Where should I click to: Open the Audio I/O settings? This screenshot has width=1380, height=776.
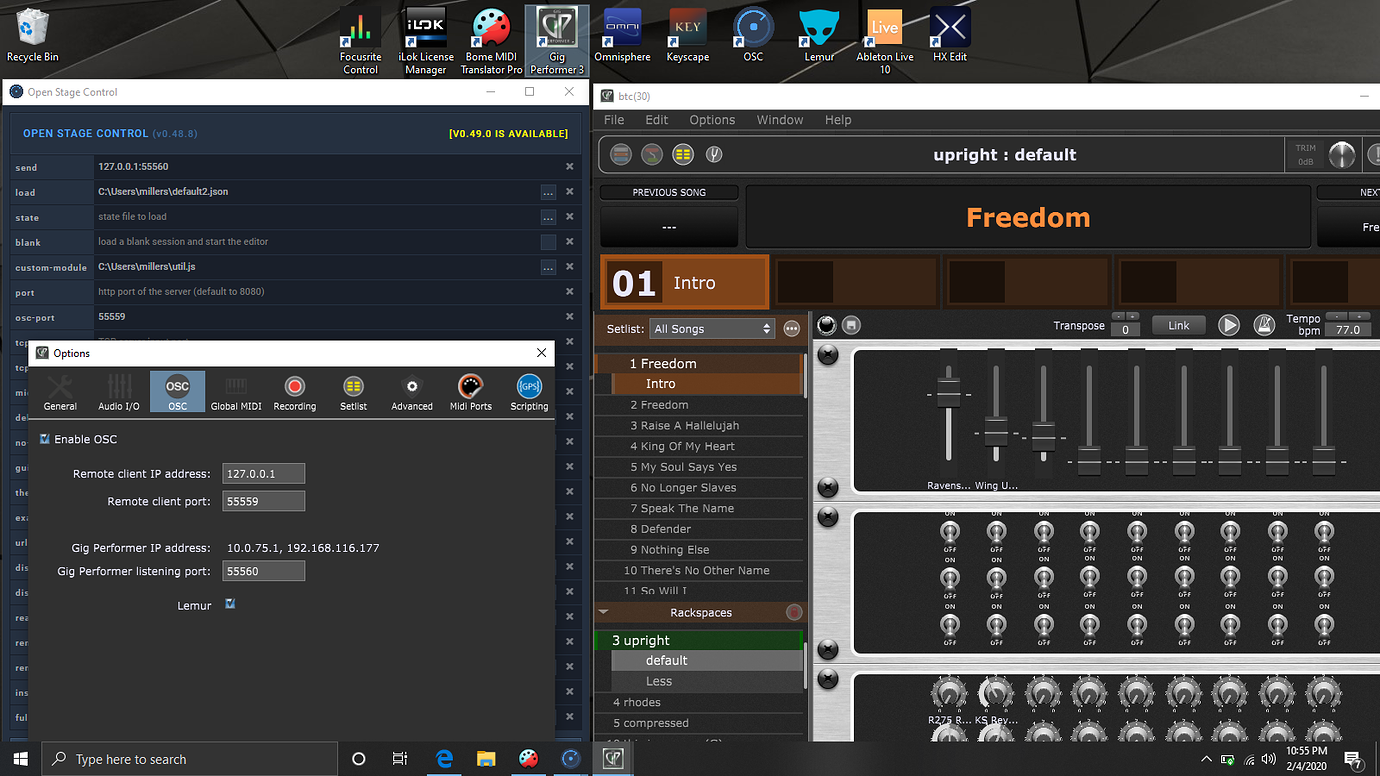tap(119, 392)
